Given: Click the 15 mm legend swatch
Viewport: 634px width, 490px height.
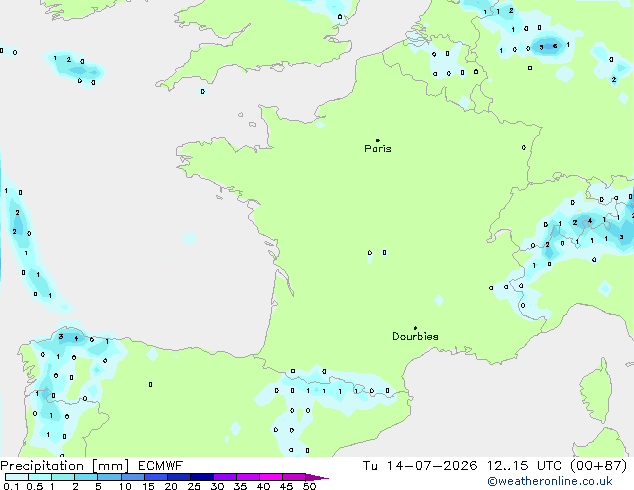Looking at the screenshot, I should [156, 477].
